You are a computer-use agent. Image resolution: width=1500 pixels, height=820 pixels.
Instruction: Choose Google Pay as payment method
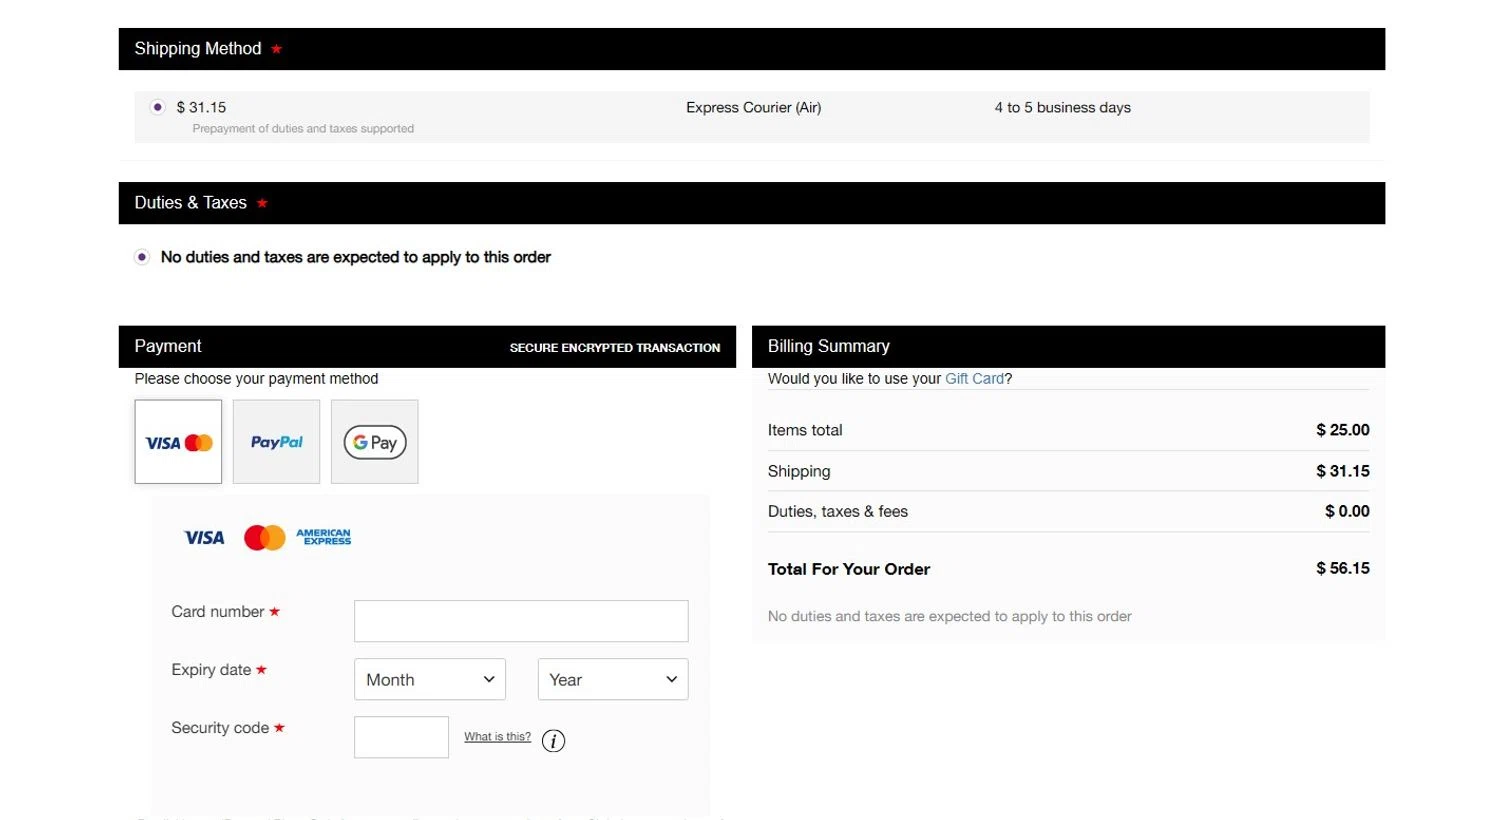pos(375,442)
